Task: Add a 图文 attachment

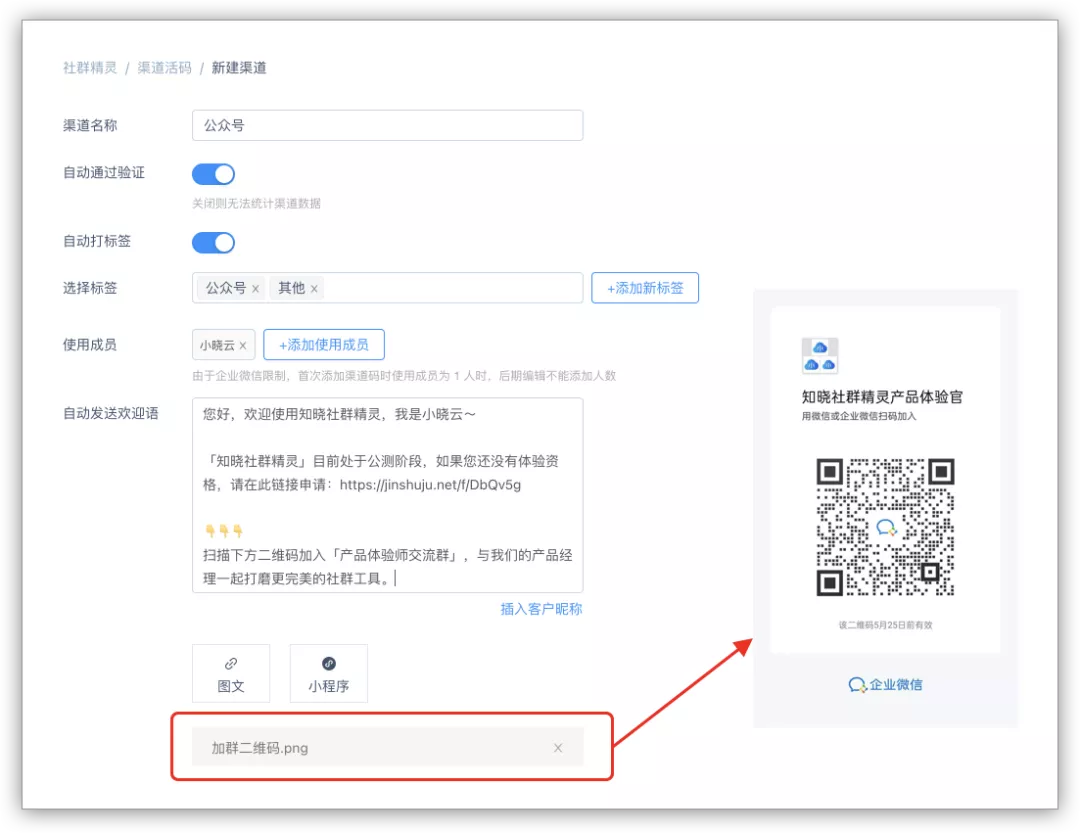Action: click(x=231, y=673)
